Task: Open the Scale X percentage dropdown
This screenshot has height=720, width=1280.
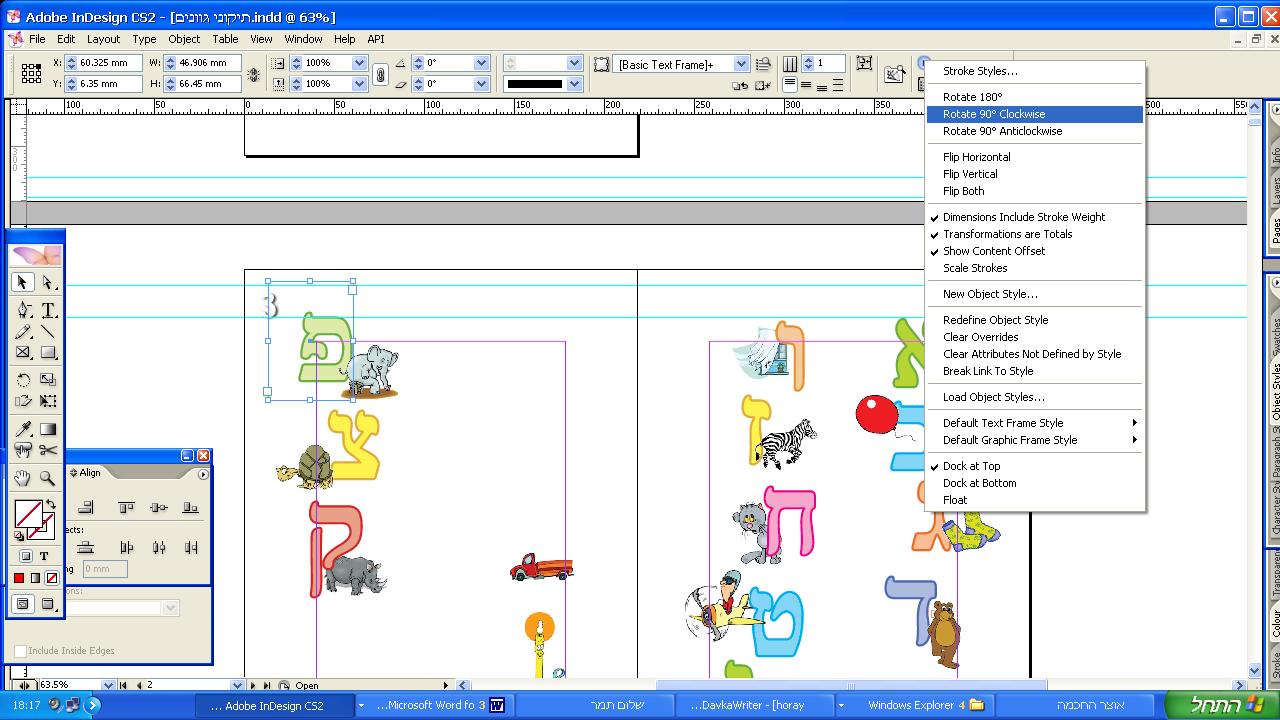Action: [x=359, y=63]
